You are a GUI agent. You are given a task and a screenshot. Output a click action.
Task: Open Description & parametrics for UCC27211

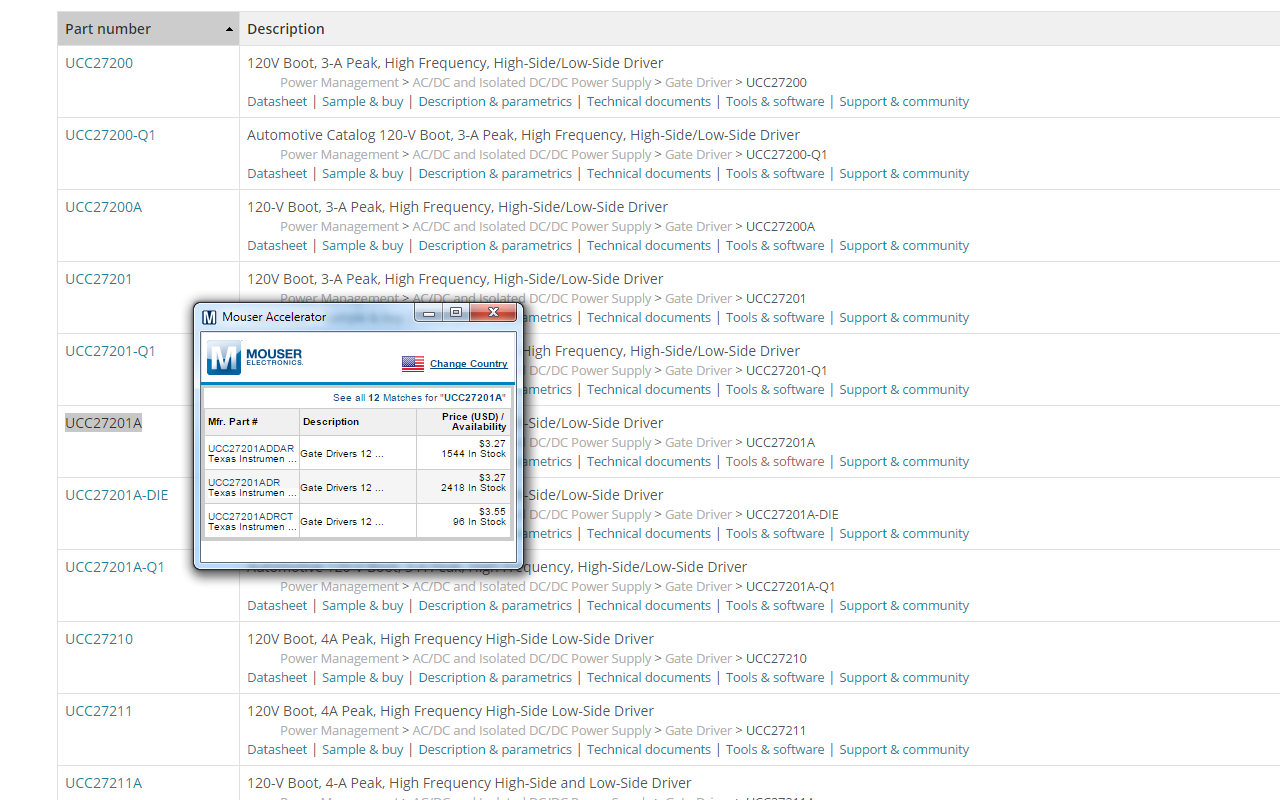point(495,750)
